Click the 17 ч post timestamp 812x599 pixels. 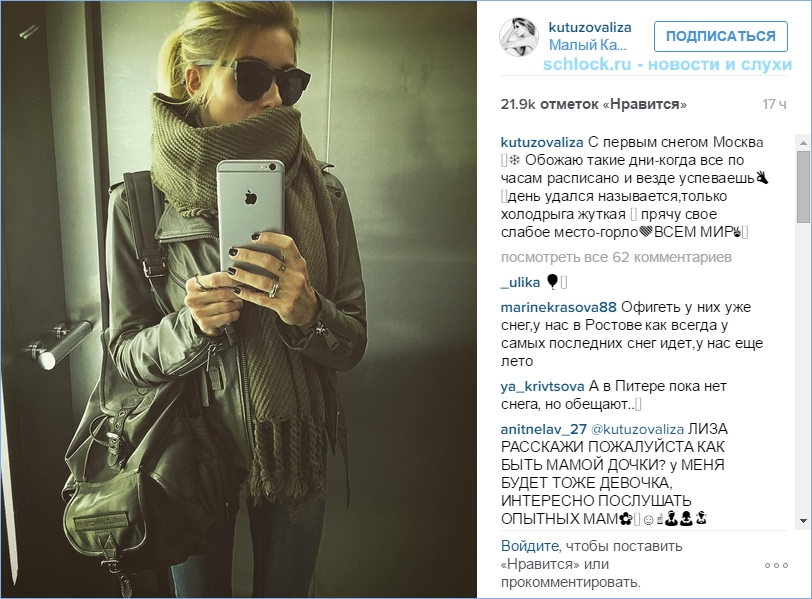coord(774,105)
